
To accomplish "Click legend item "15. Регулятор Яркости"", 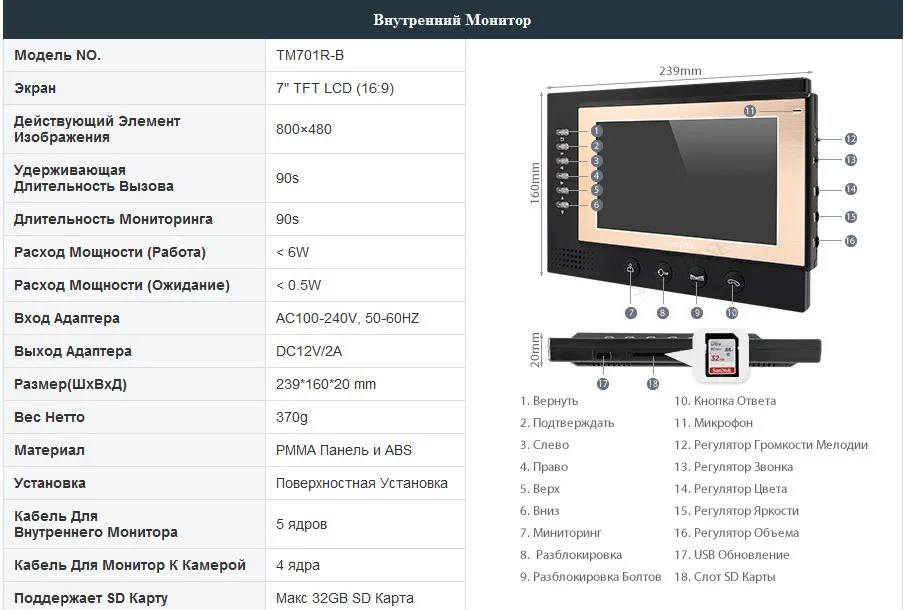I will pos(736,511).
